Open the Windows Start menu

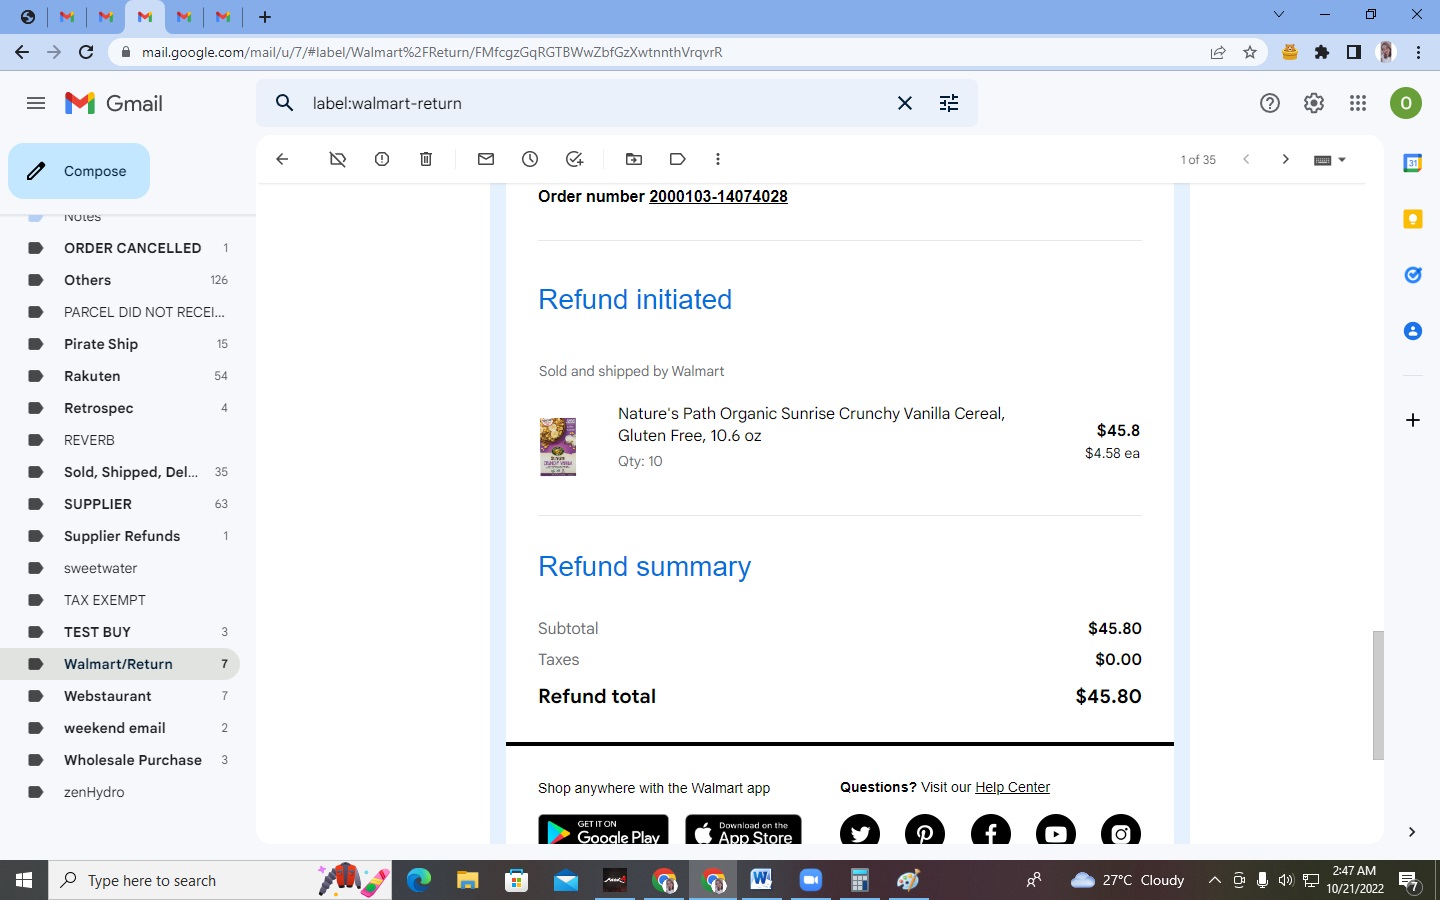click(24, 880)
